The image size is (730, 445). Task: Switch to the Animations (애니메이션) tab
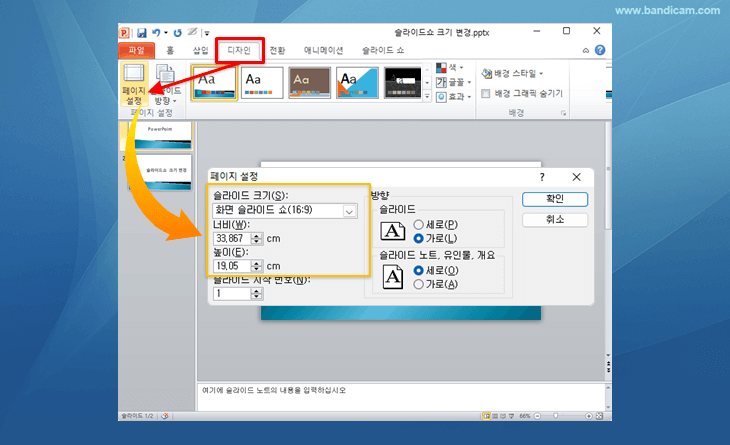click(x=324, y=50)
